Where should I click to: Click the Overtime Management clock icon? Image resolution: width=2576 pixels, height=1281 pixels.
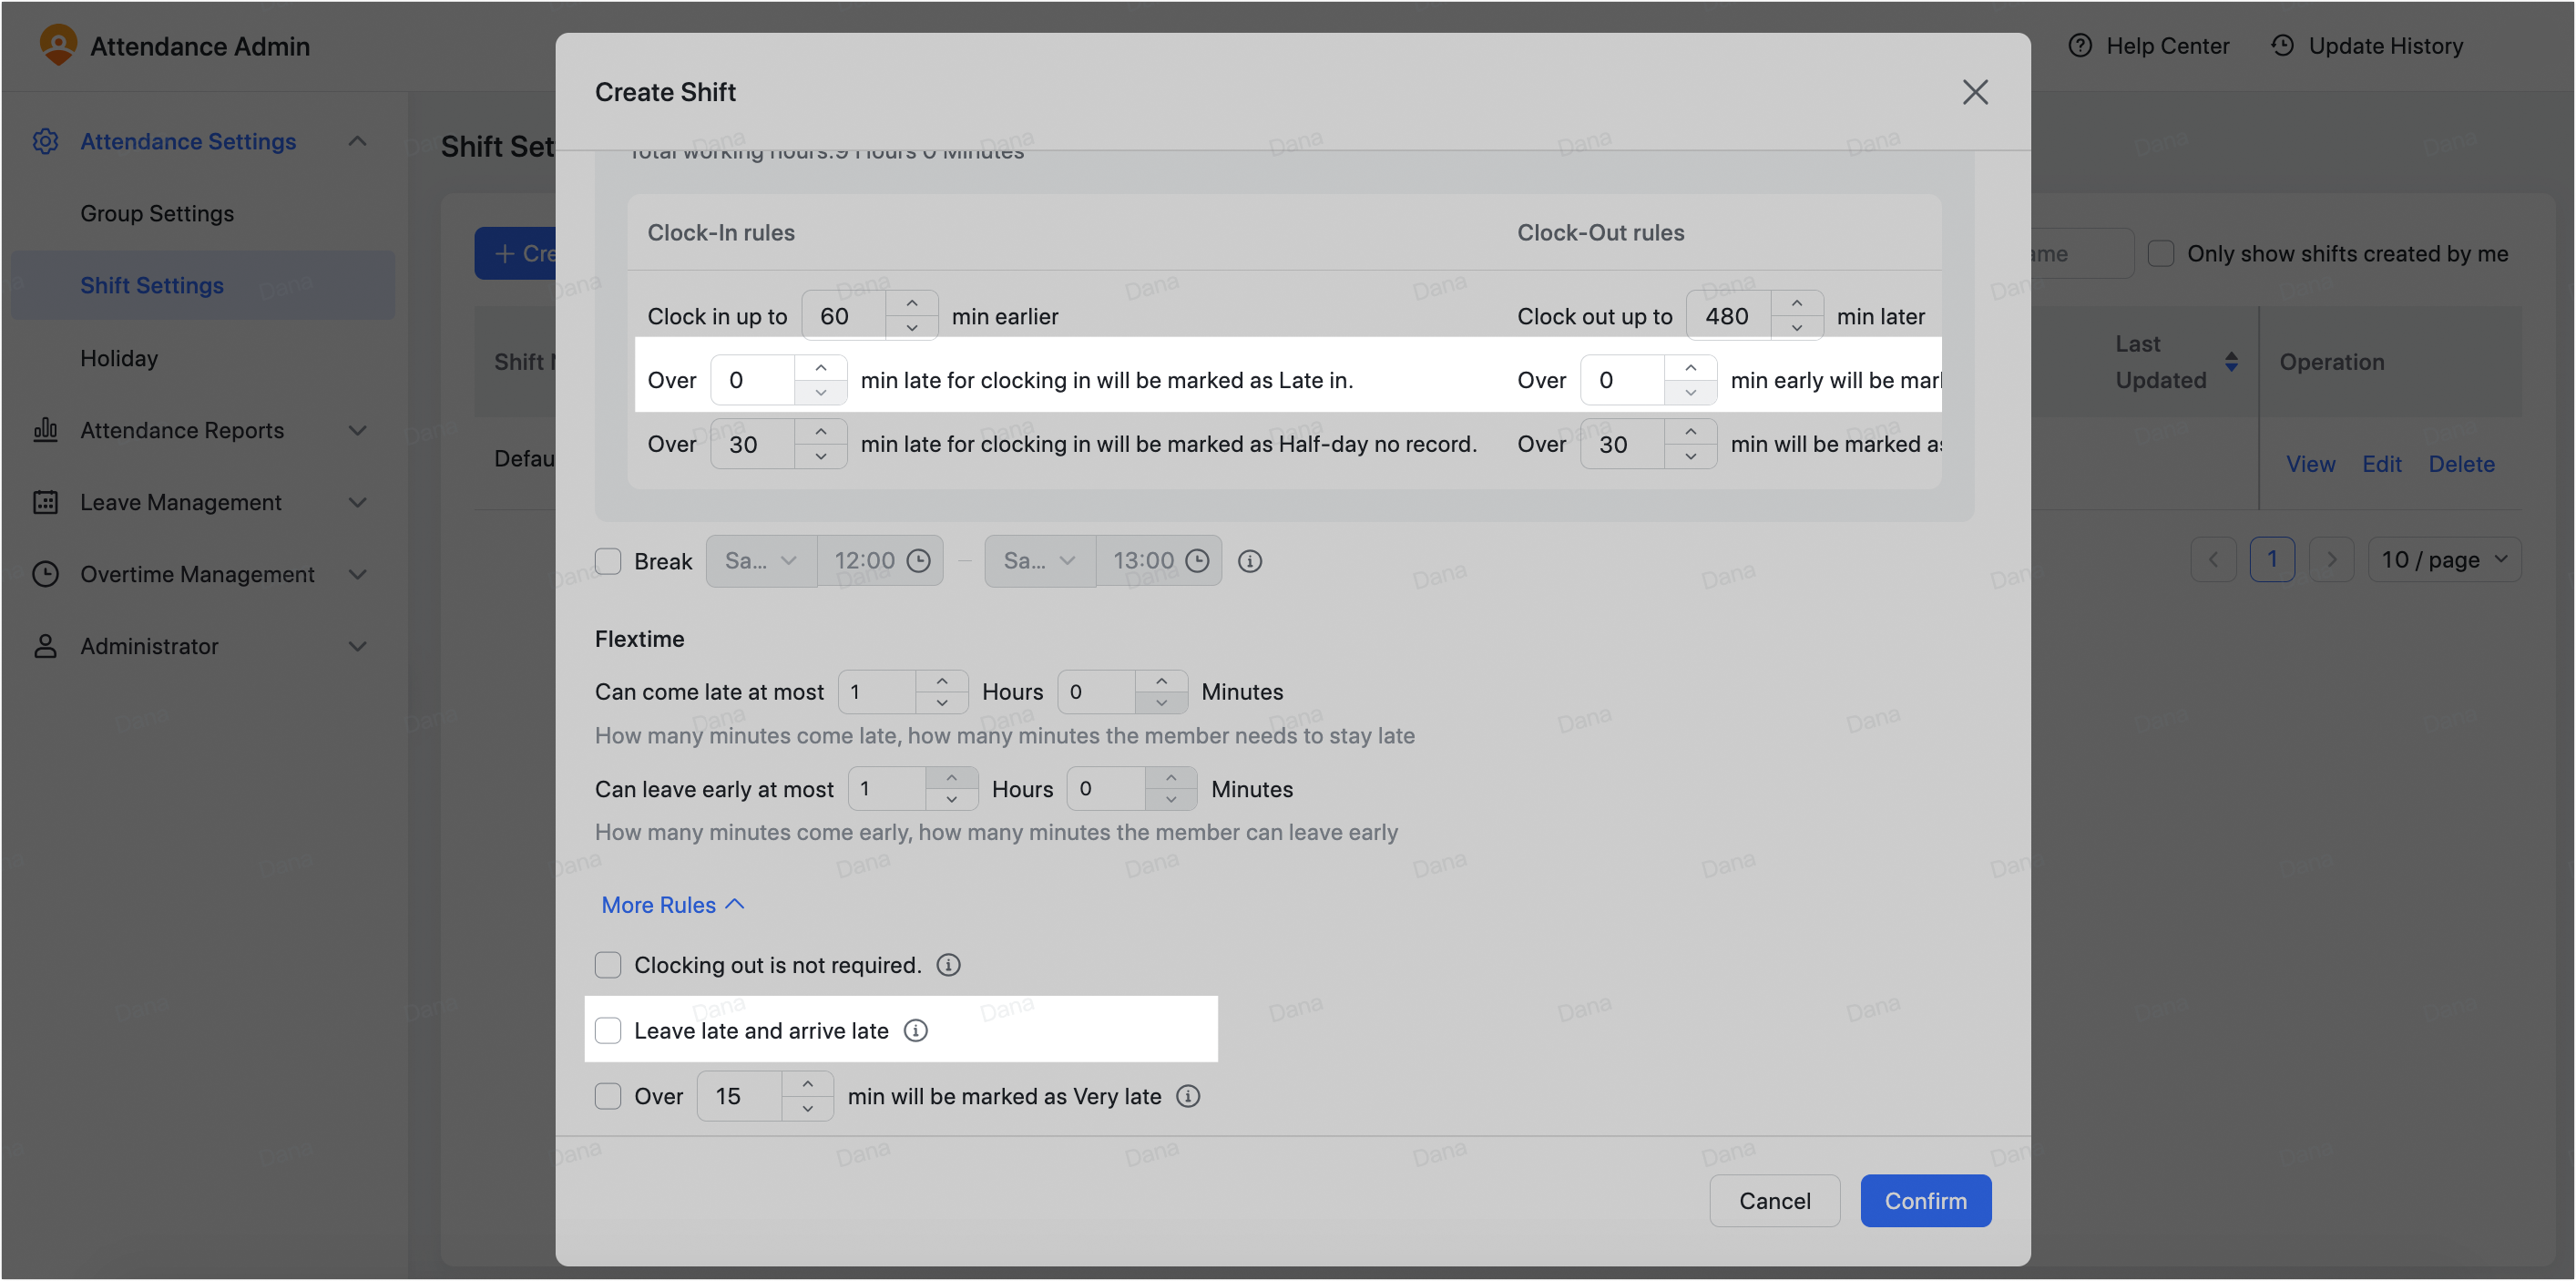pyautogui.click(x=45, y=574)
